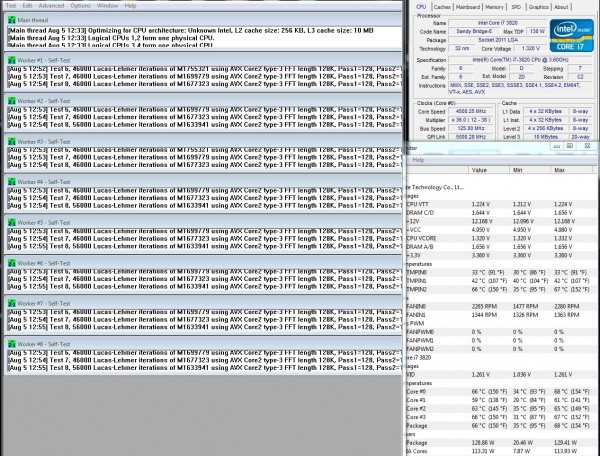This screenshot has width=600, height=456.
Task: Select the CPU VCORE row in HWMonitor
Action: [501, 238]
